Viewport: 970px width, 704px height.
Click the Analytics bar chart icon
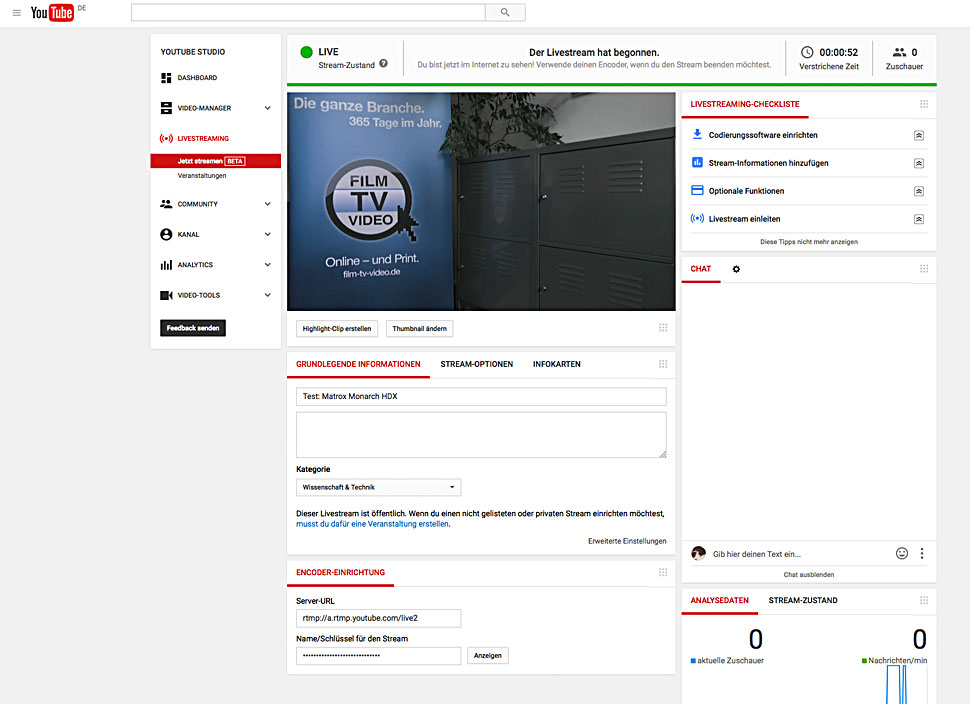point(166,265)
